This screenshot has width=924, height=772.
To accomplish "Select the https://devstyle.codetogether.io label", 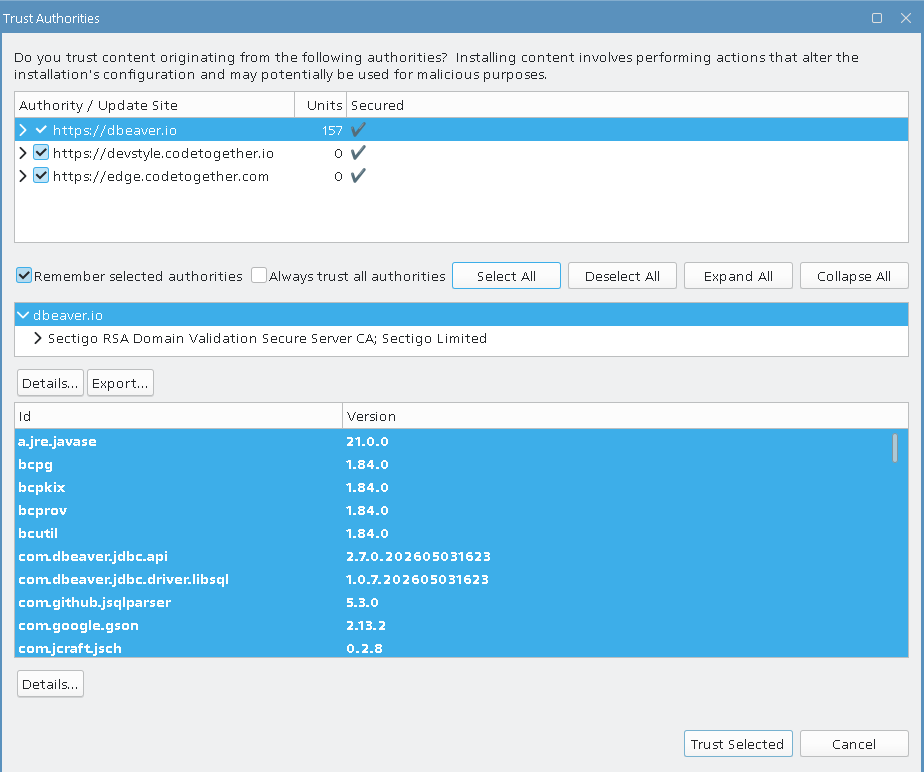I will point(163,153).
